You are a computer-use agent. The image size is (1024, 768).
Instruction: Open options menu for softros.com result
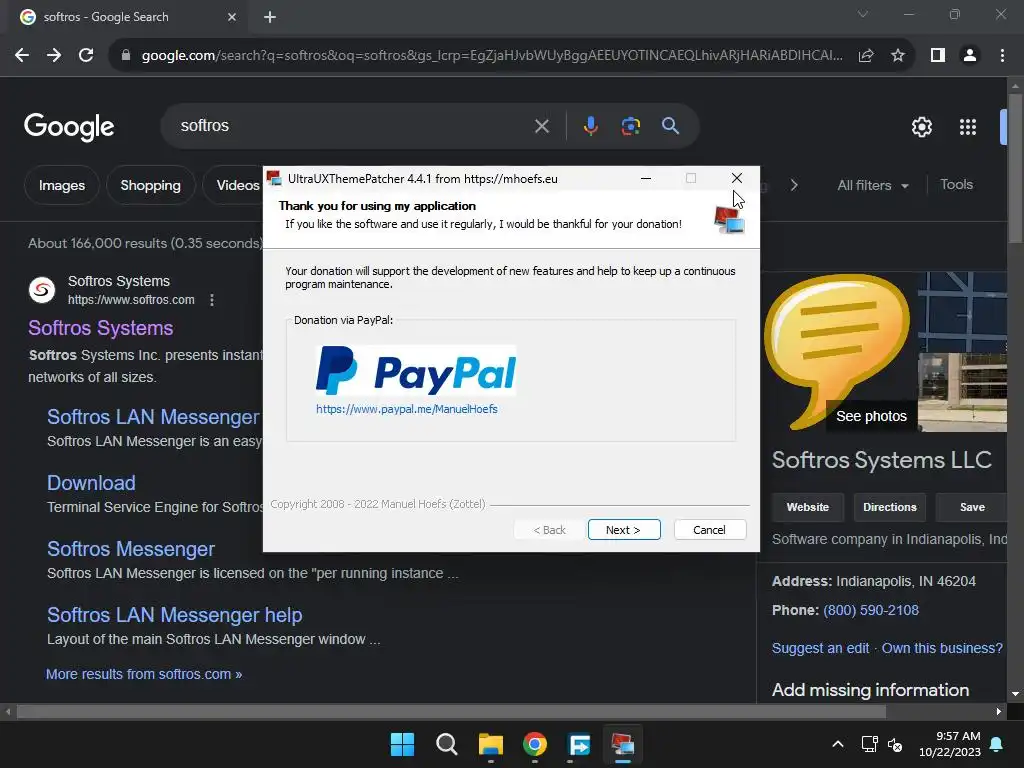(x=212, y=300)
